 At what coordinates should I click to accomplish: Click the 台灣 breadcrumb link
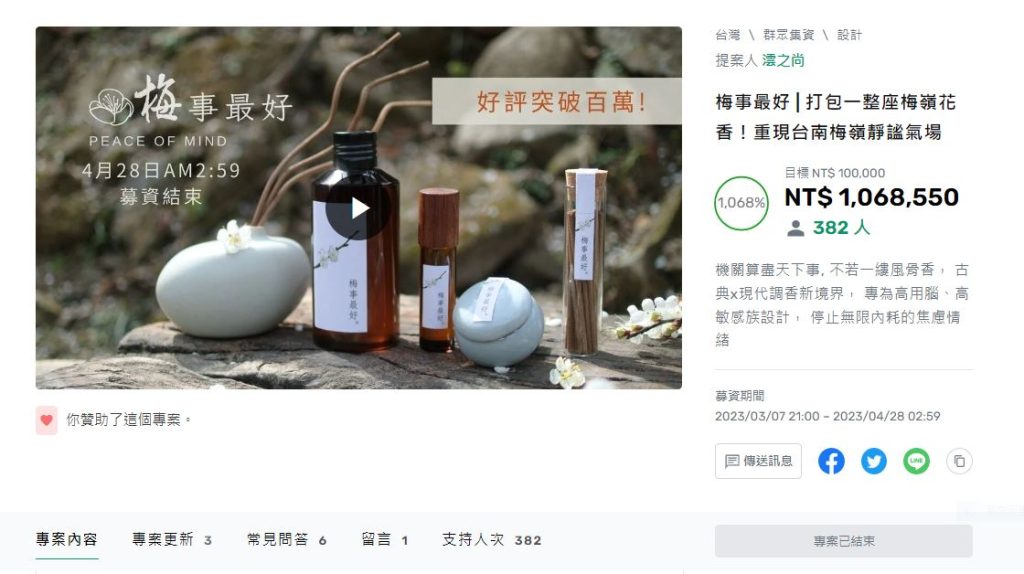pyautogui.click(x=728, y=35)
